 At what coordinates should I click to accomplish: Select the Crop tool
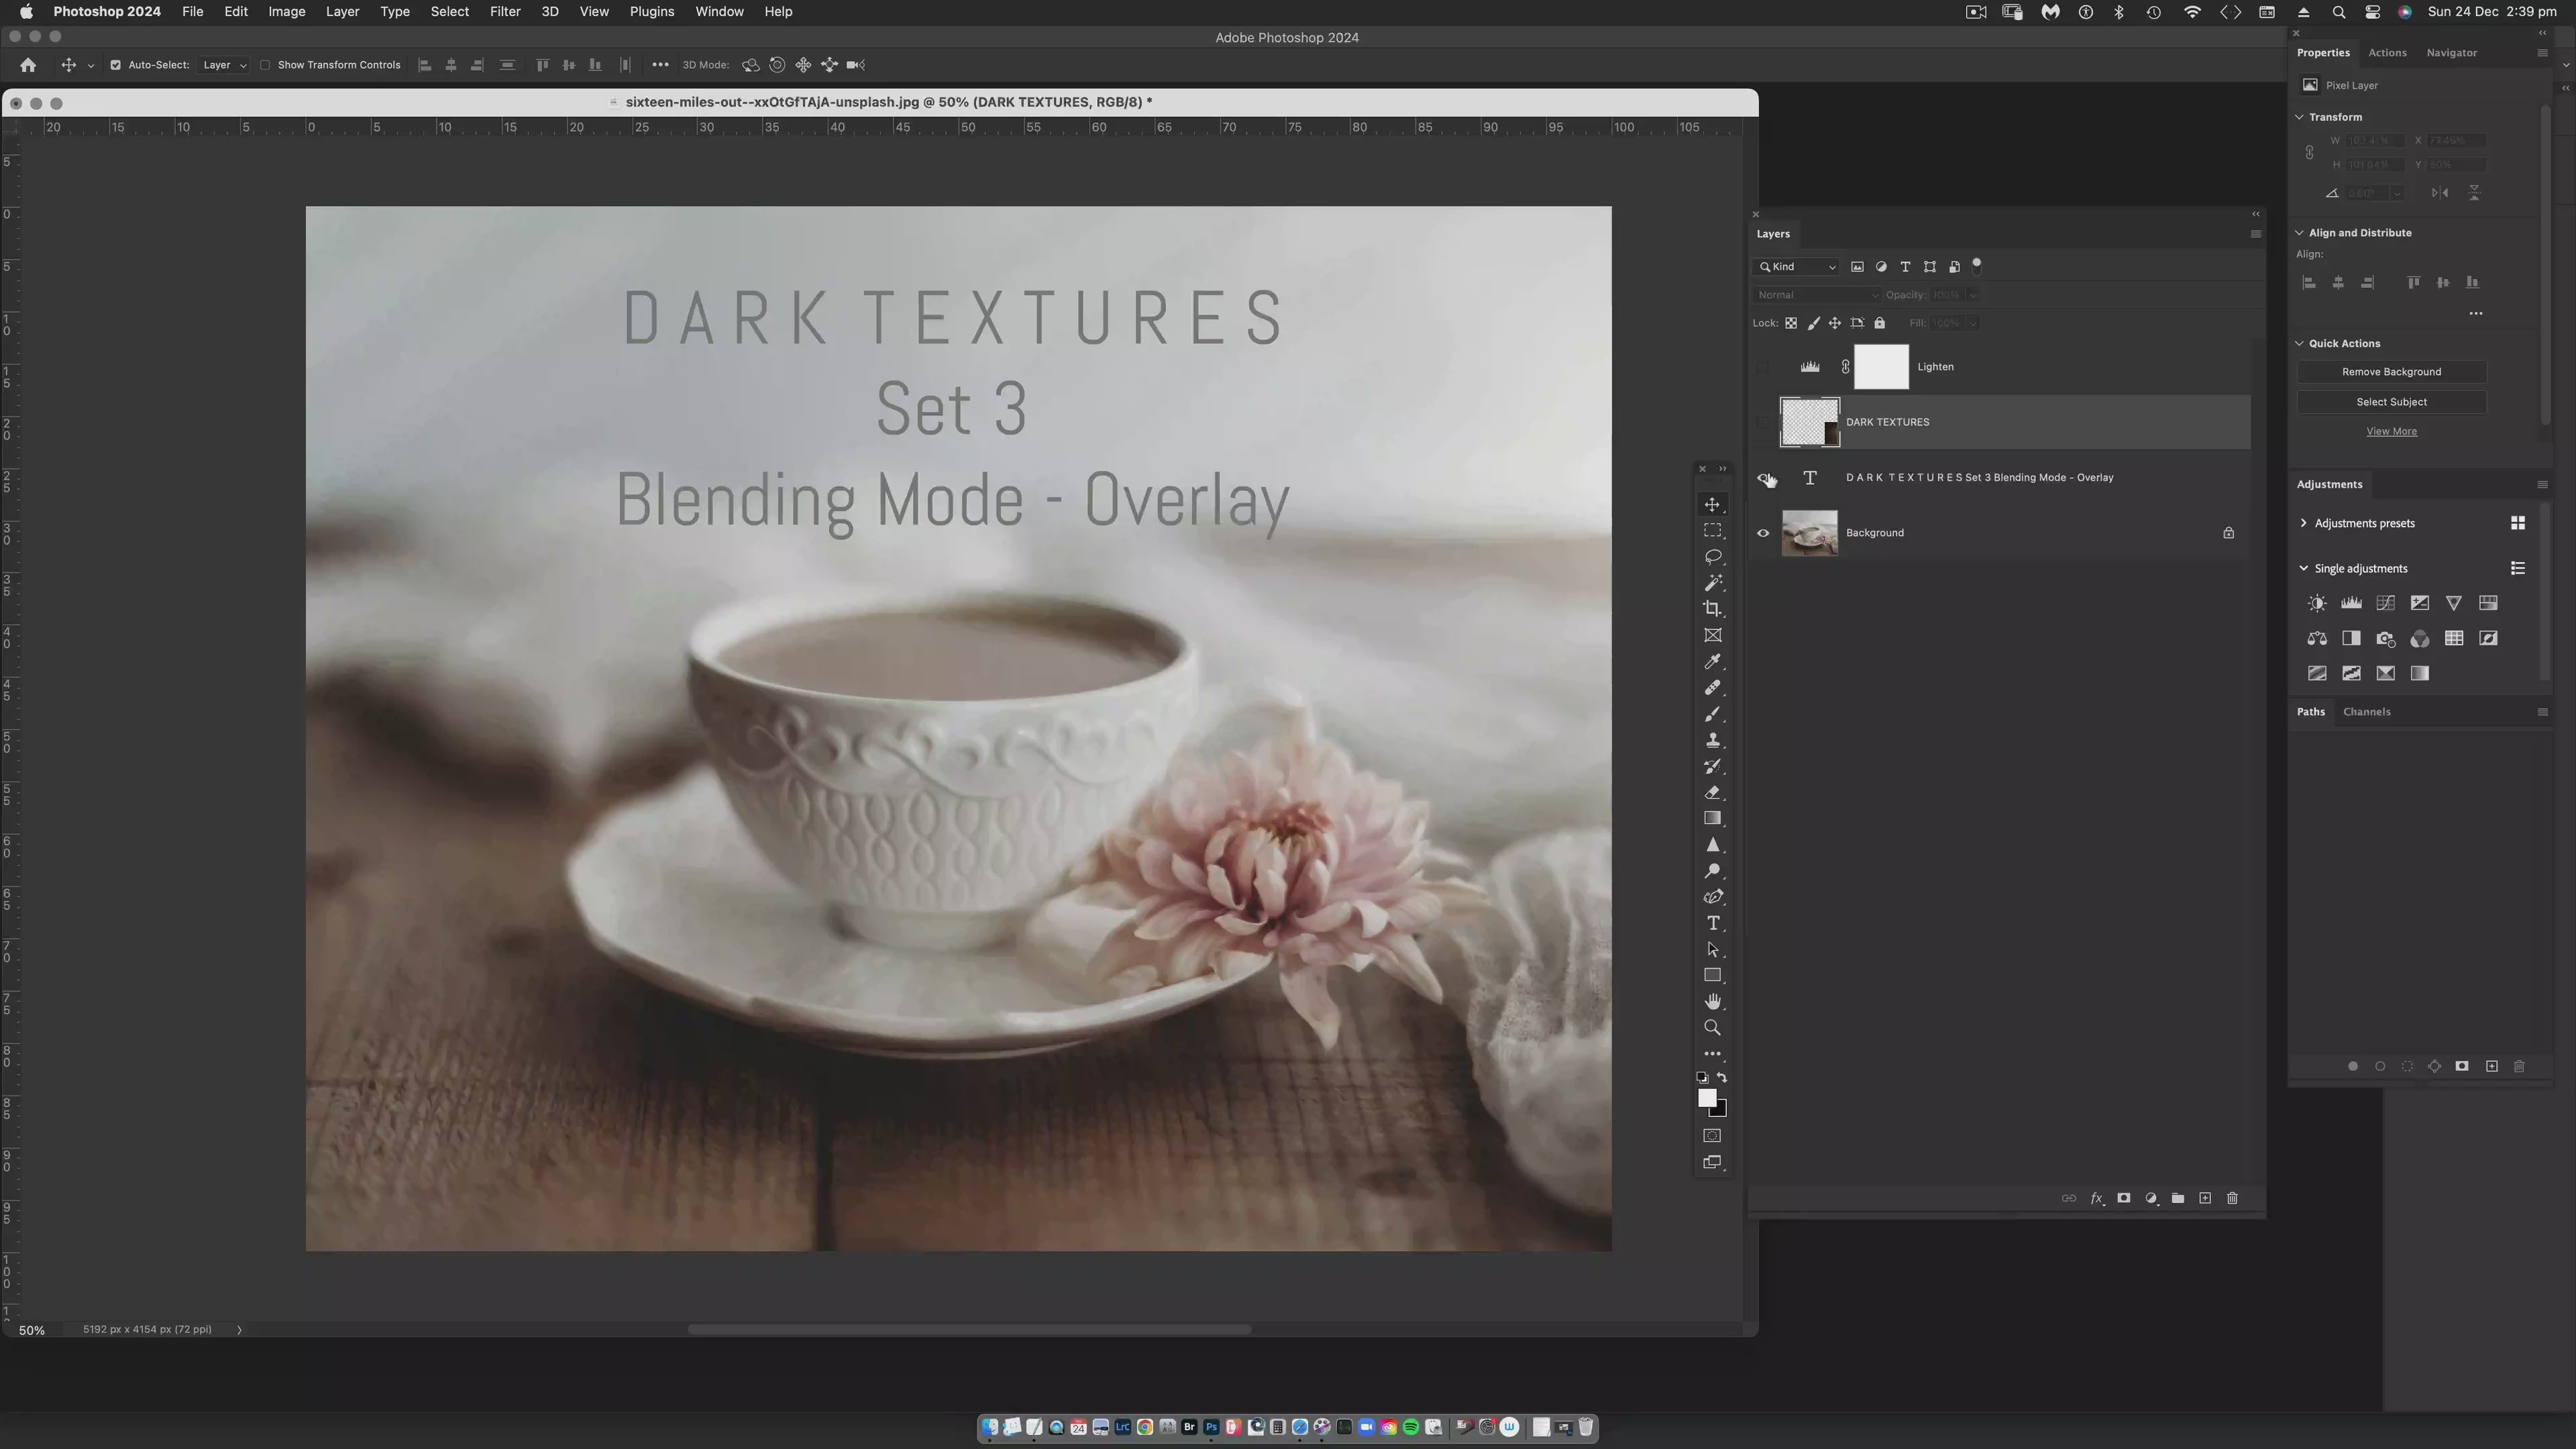tap(1713, 608)
